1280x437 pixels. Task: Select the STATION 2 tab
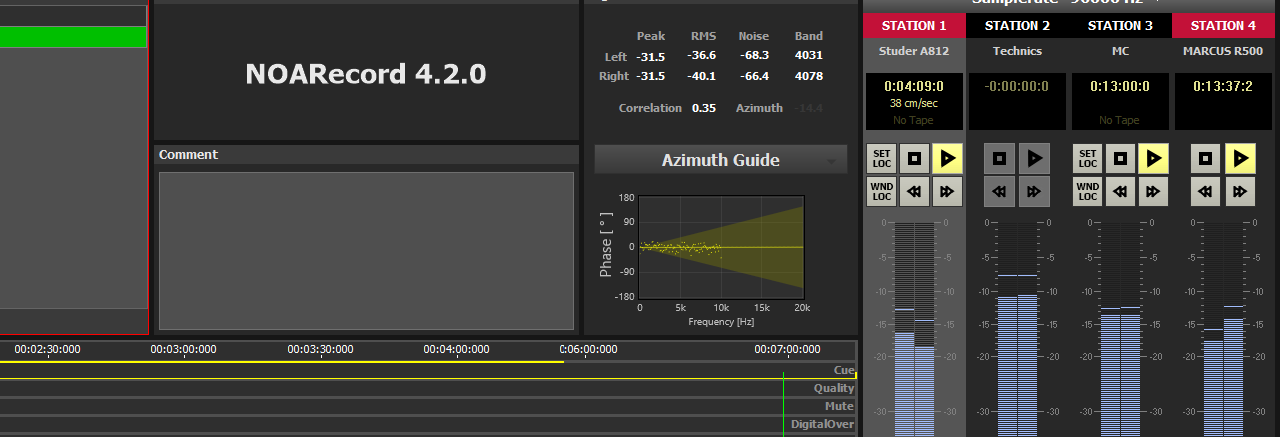(x=1018, y=26)
